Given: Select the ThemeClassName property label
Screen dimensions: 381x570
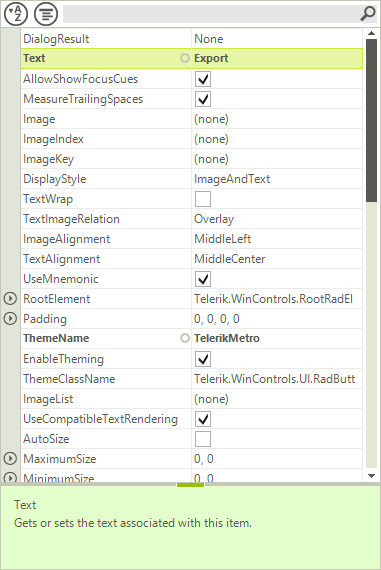Looking at the screenshot, I should click(69, 379).
